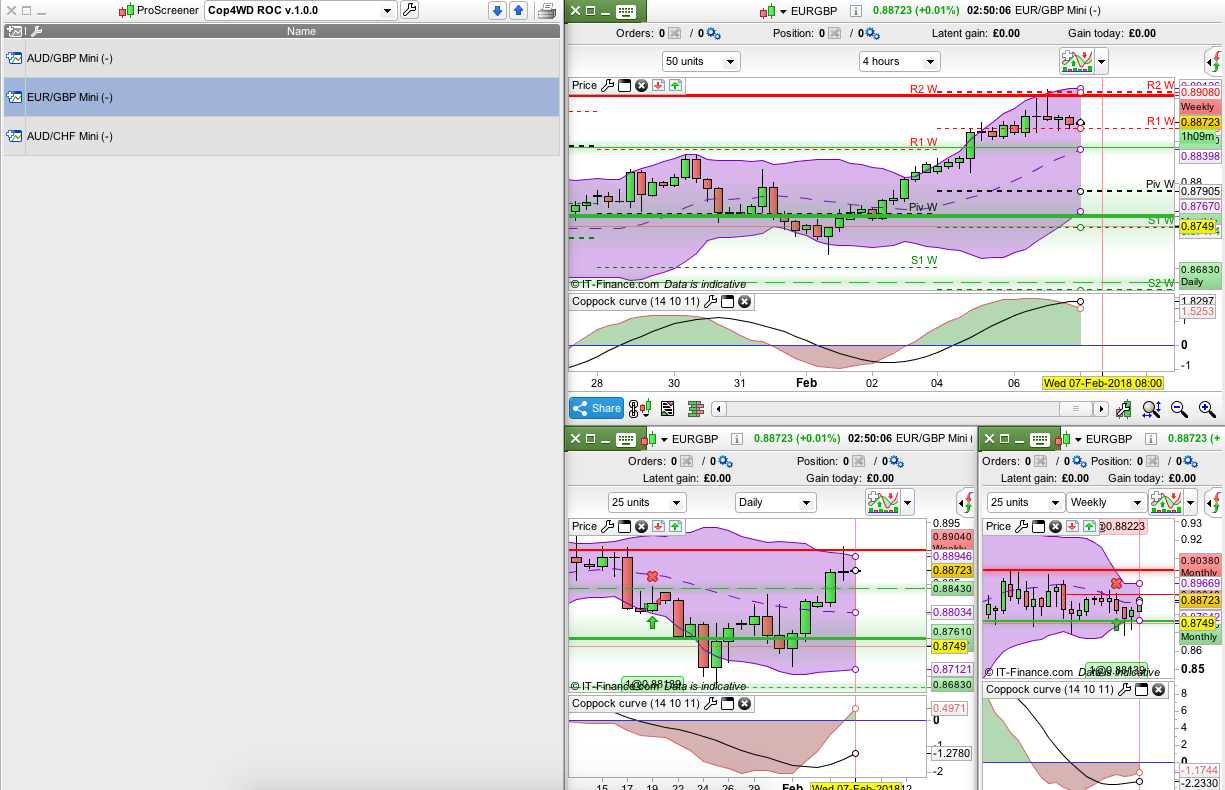The image size is (1225, 790).
Task: Open ProScreener settings wrench icon
Action: (x=409, y=11)
